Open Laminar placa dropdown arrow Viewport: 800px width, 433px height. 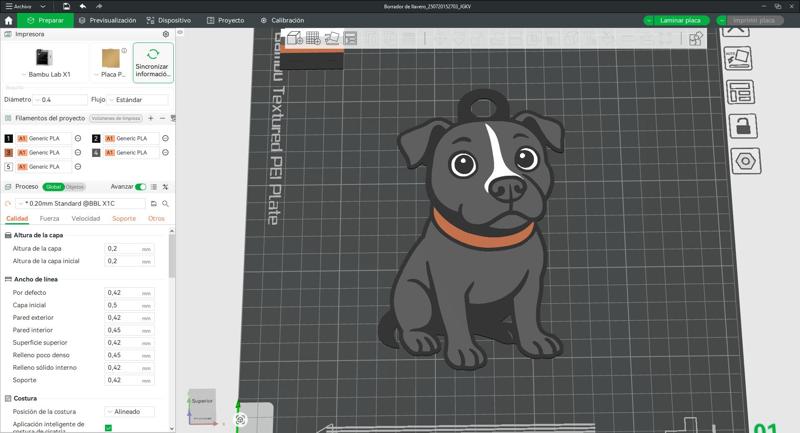point(648,20)
